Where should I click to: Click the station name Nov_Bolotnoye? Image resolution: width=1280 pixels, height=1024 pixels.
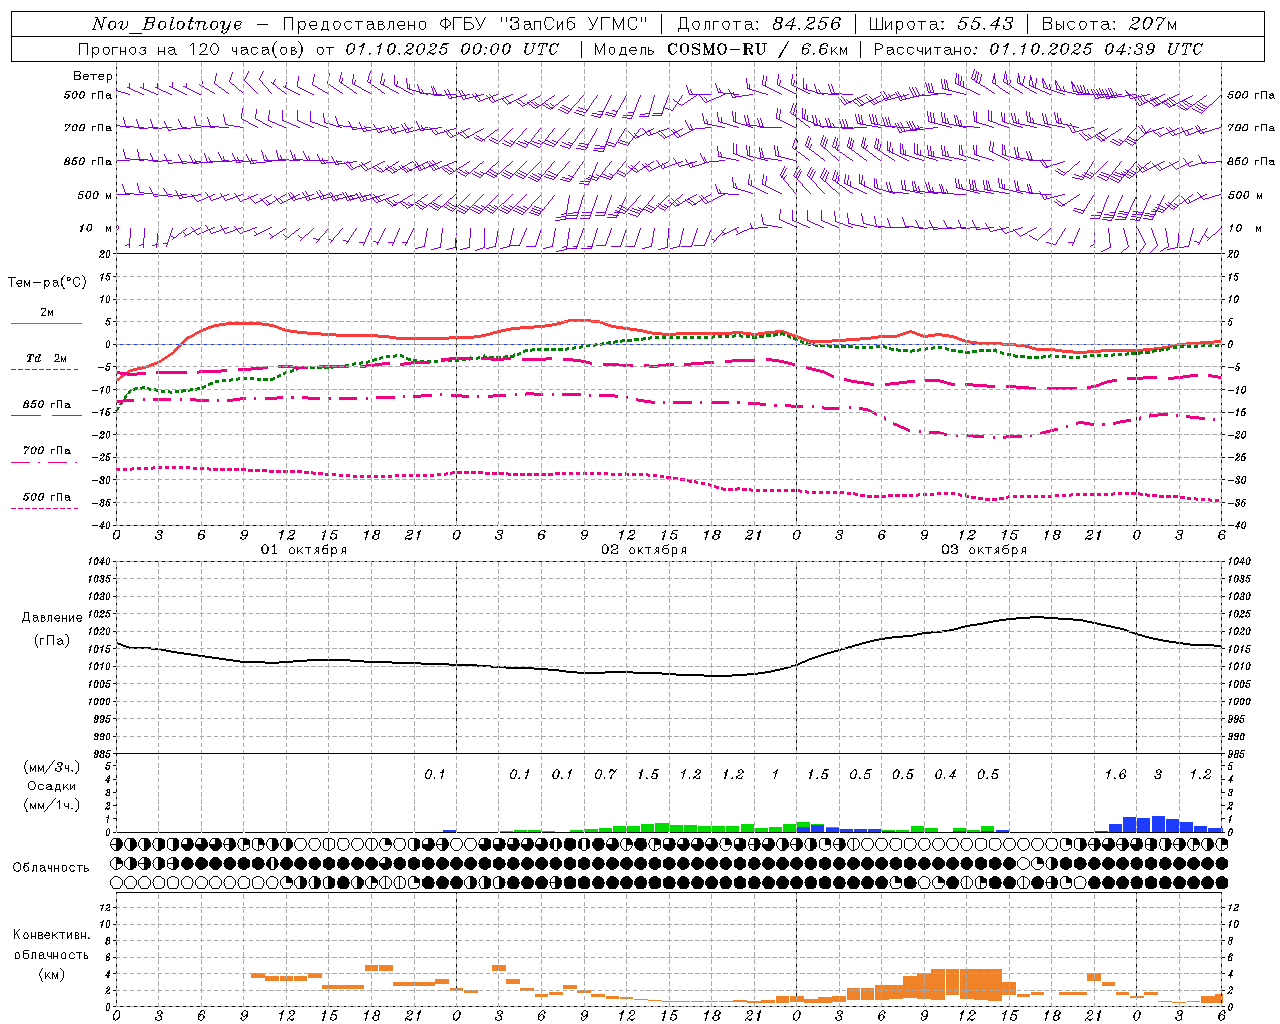[167, 24]
